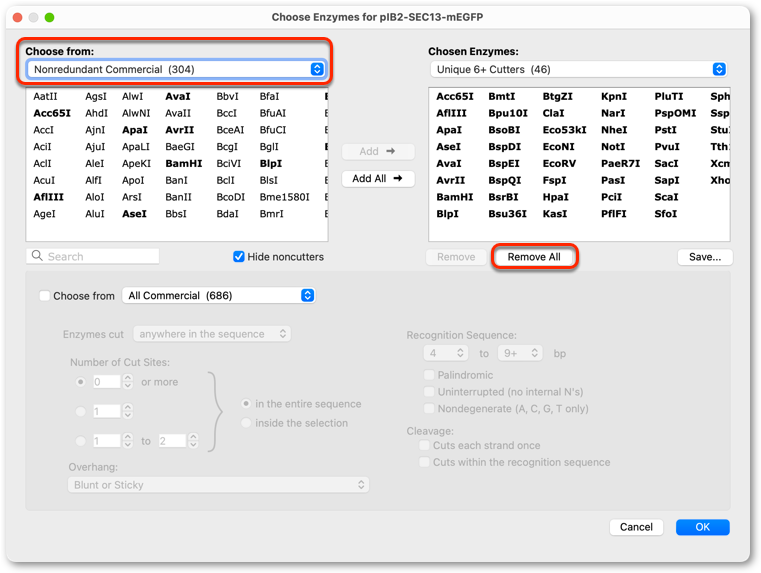Open the All Commercial (686) dropdown
The height and width of the screenshot is (573, 761).
point(218,295)
